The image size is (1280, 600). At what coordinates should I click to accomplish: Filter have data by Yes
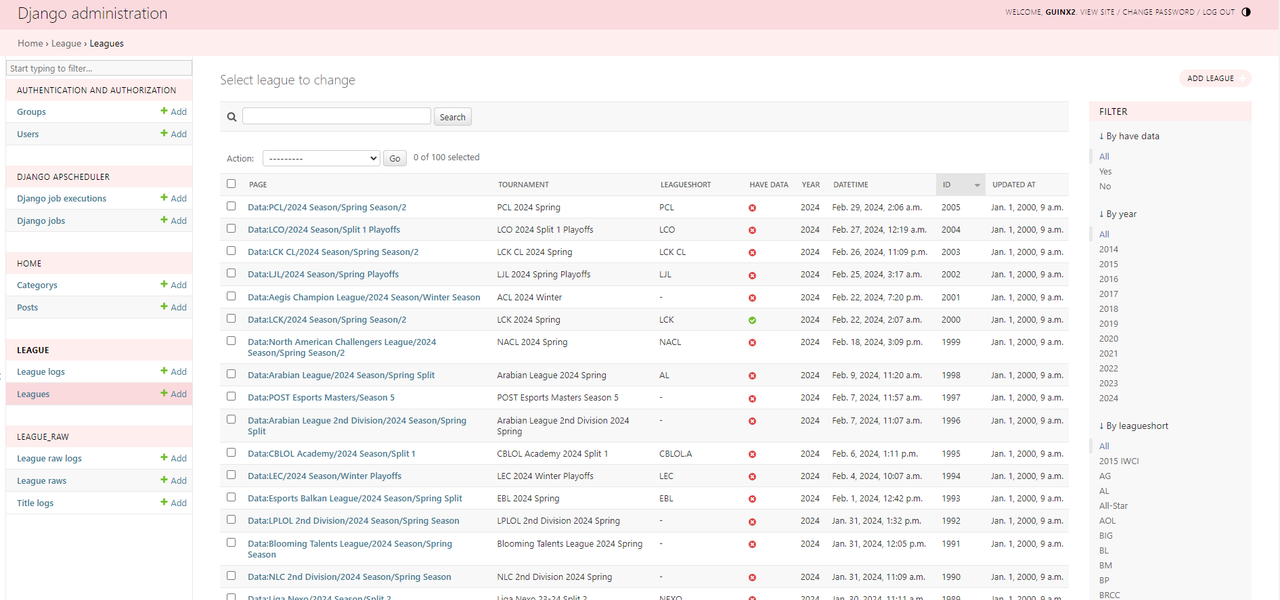point(1105,171)
